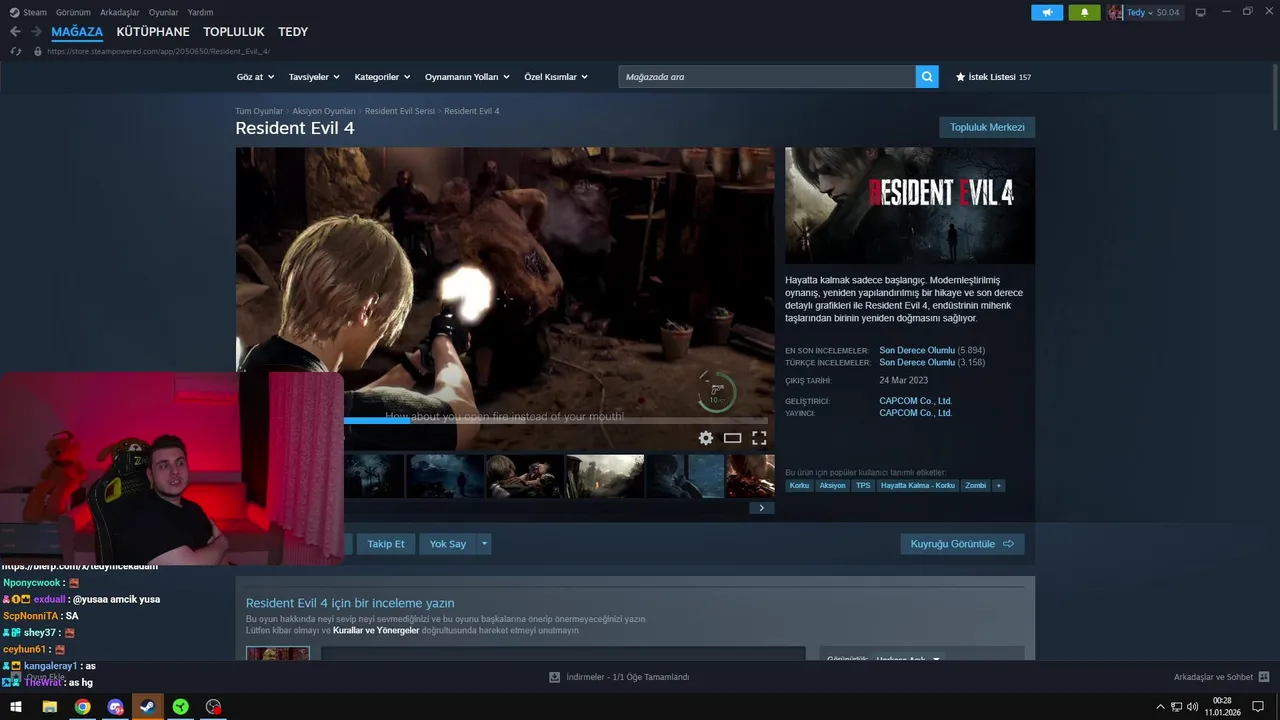
Task: Click the Tedy profile avatar picture
Action: 1115,13
